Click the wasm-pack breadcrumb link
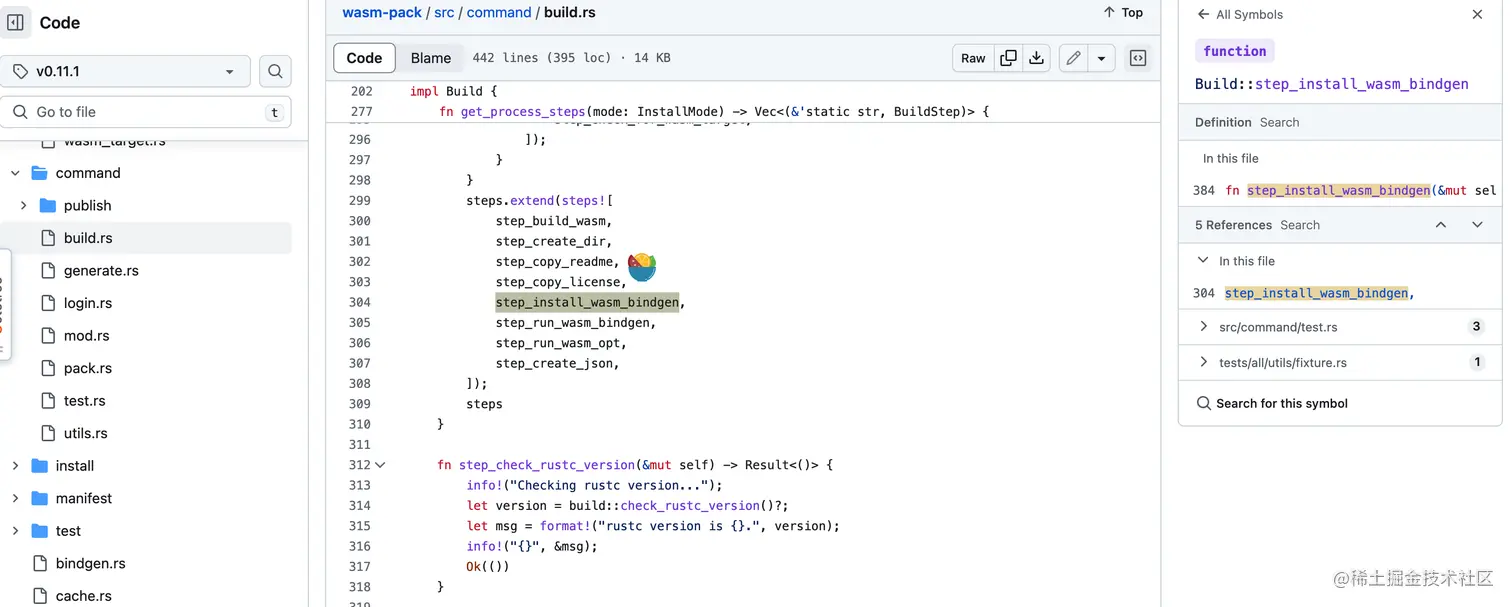Screen dimensions: 1512x607 [382, 12]
